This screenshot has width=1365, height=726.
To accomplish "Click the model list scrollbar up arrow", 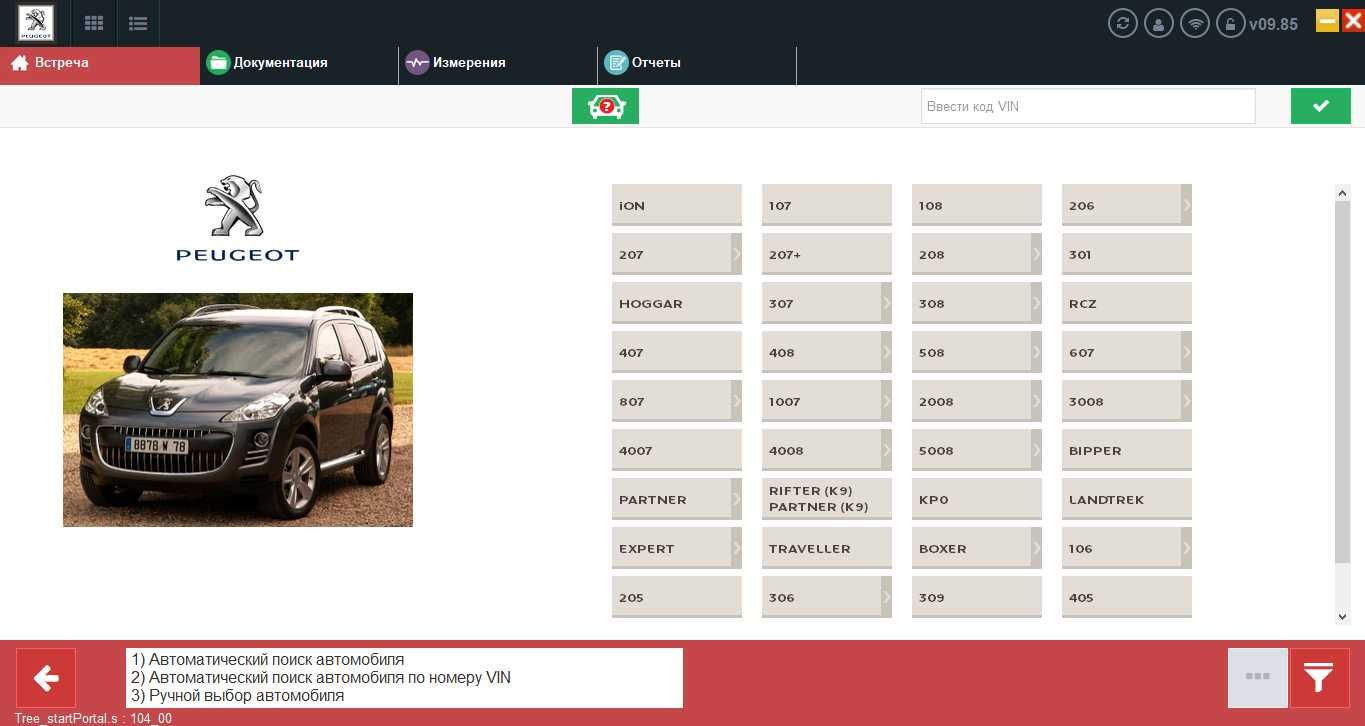I will click(x=1343, y=192).
